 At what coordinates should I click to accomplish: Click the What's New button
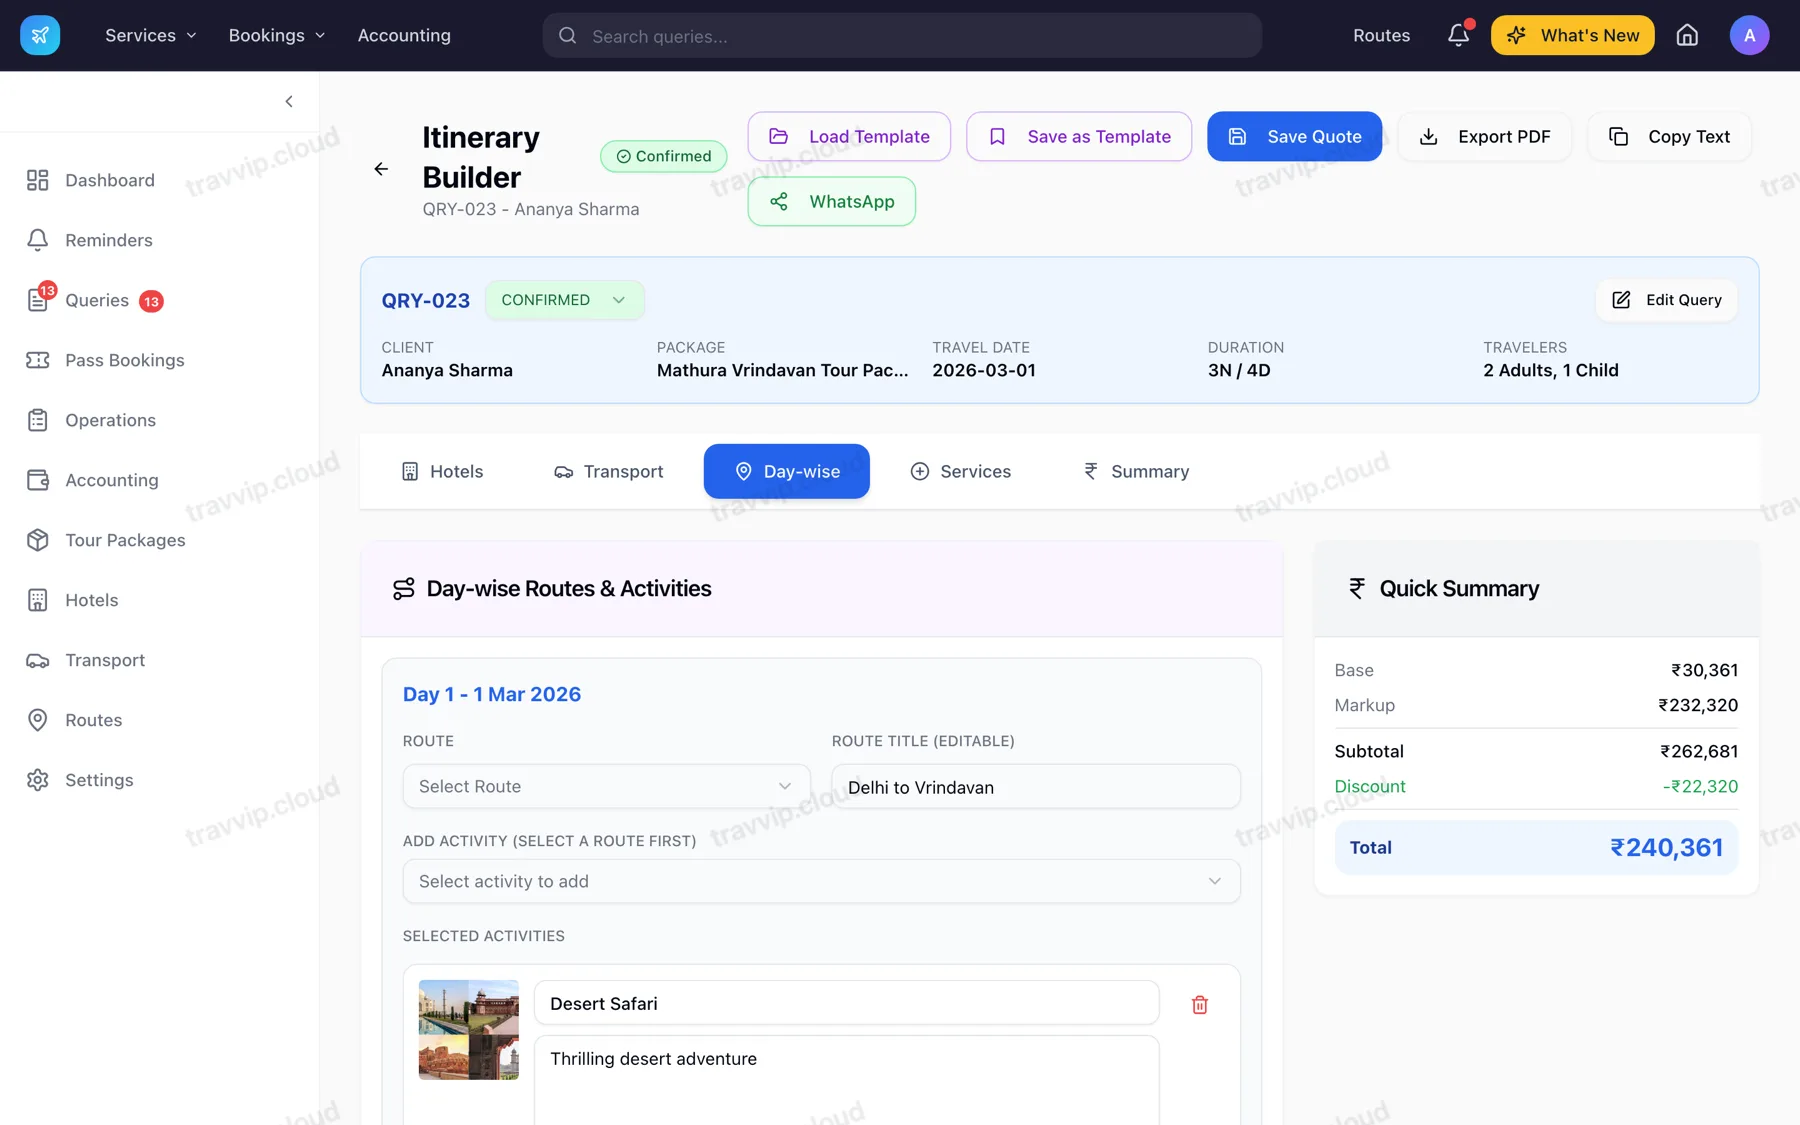(1573, 35)
